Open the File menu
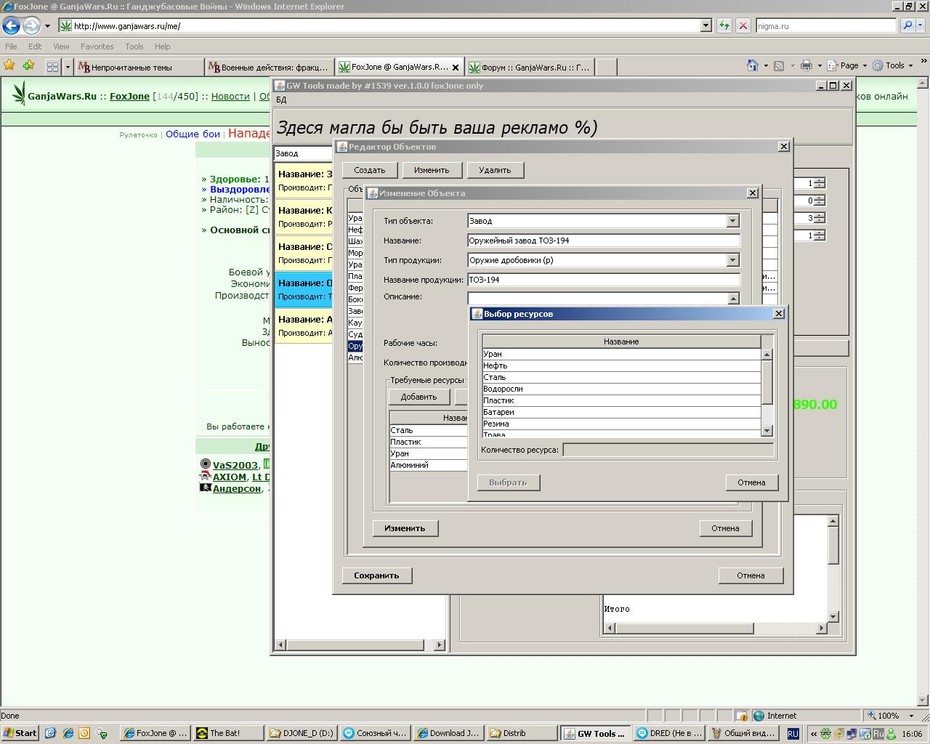 11,46
